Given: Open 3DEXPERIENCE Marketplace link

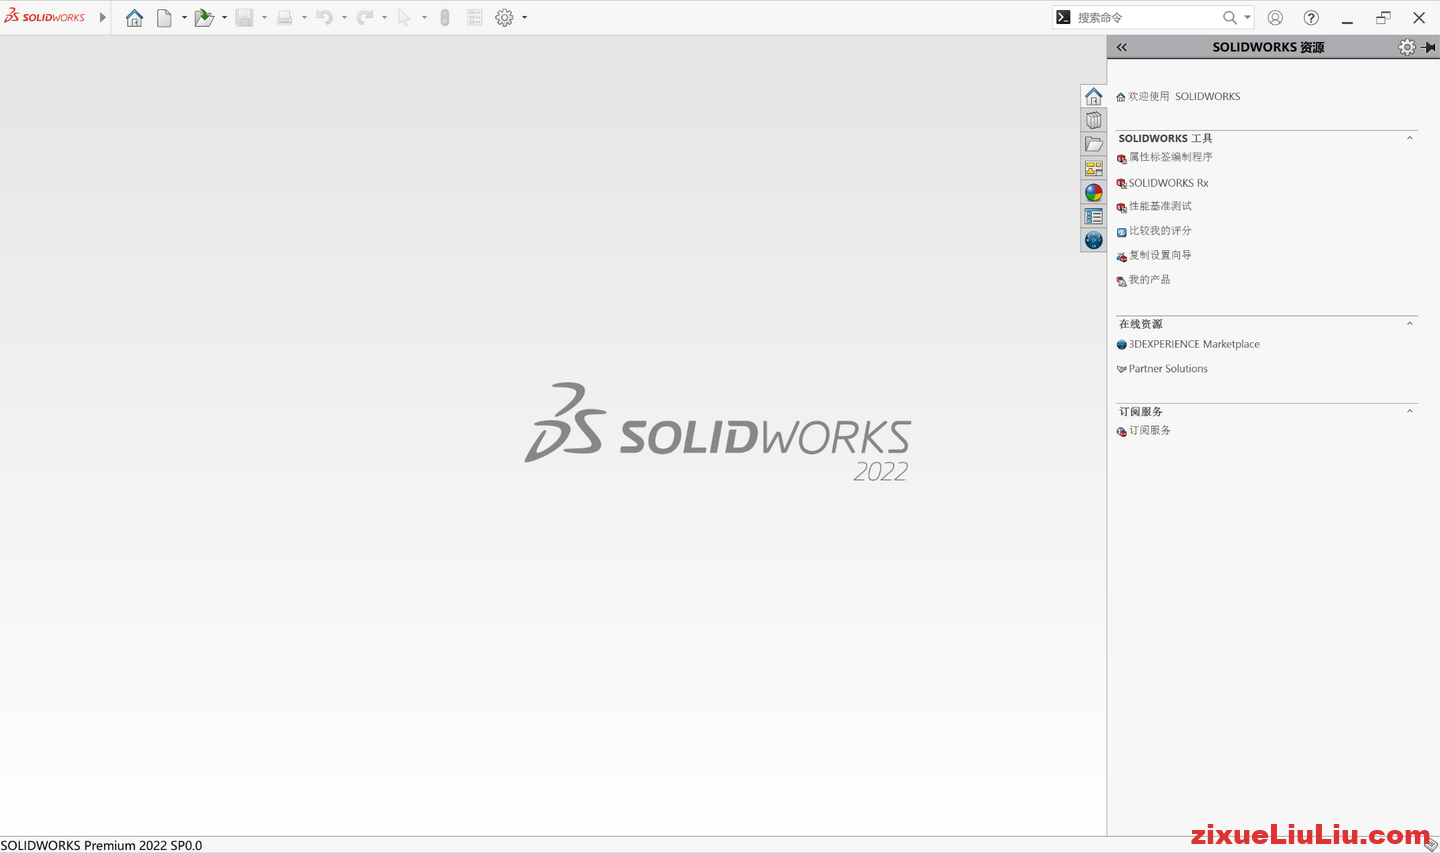Looking at the screenshot, I should click(x=1195, y=344).
